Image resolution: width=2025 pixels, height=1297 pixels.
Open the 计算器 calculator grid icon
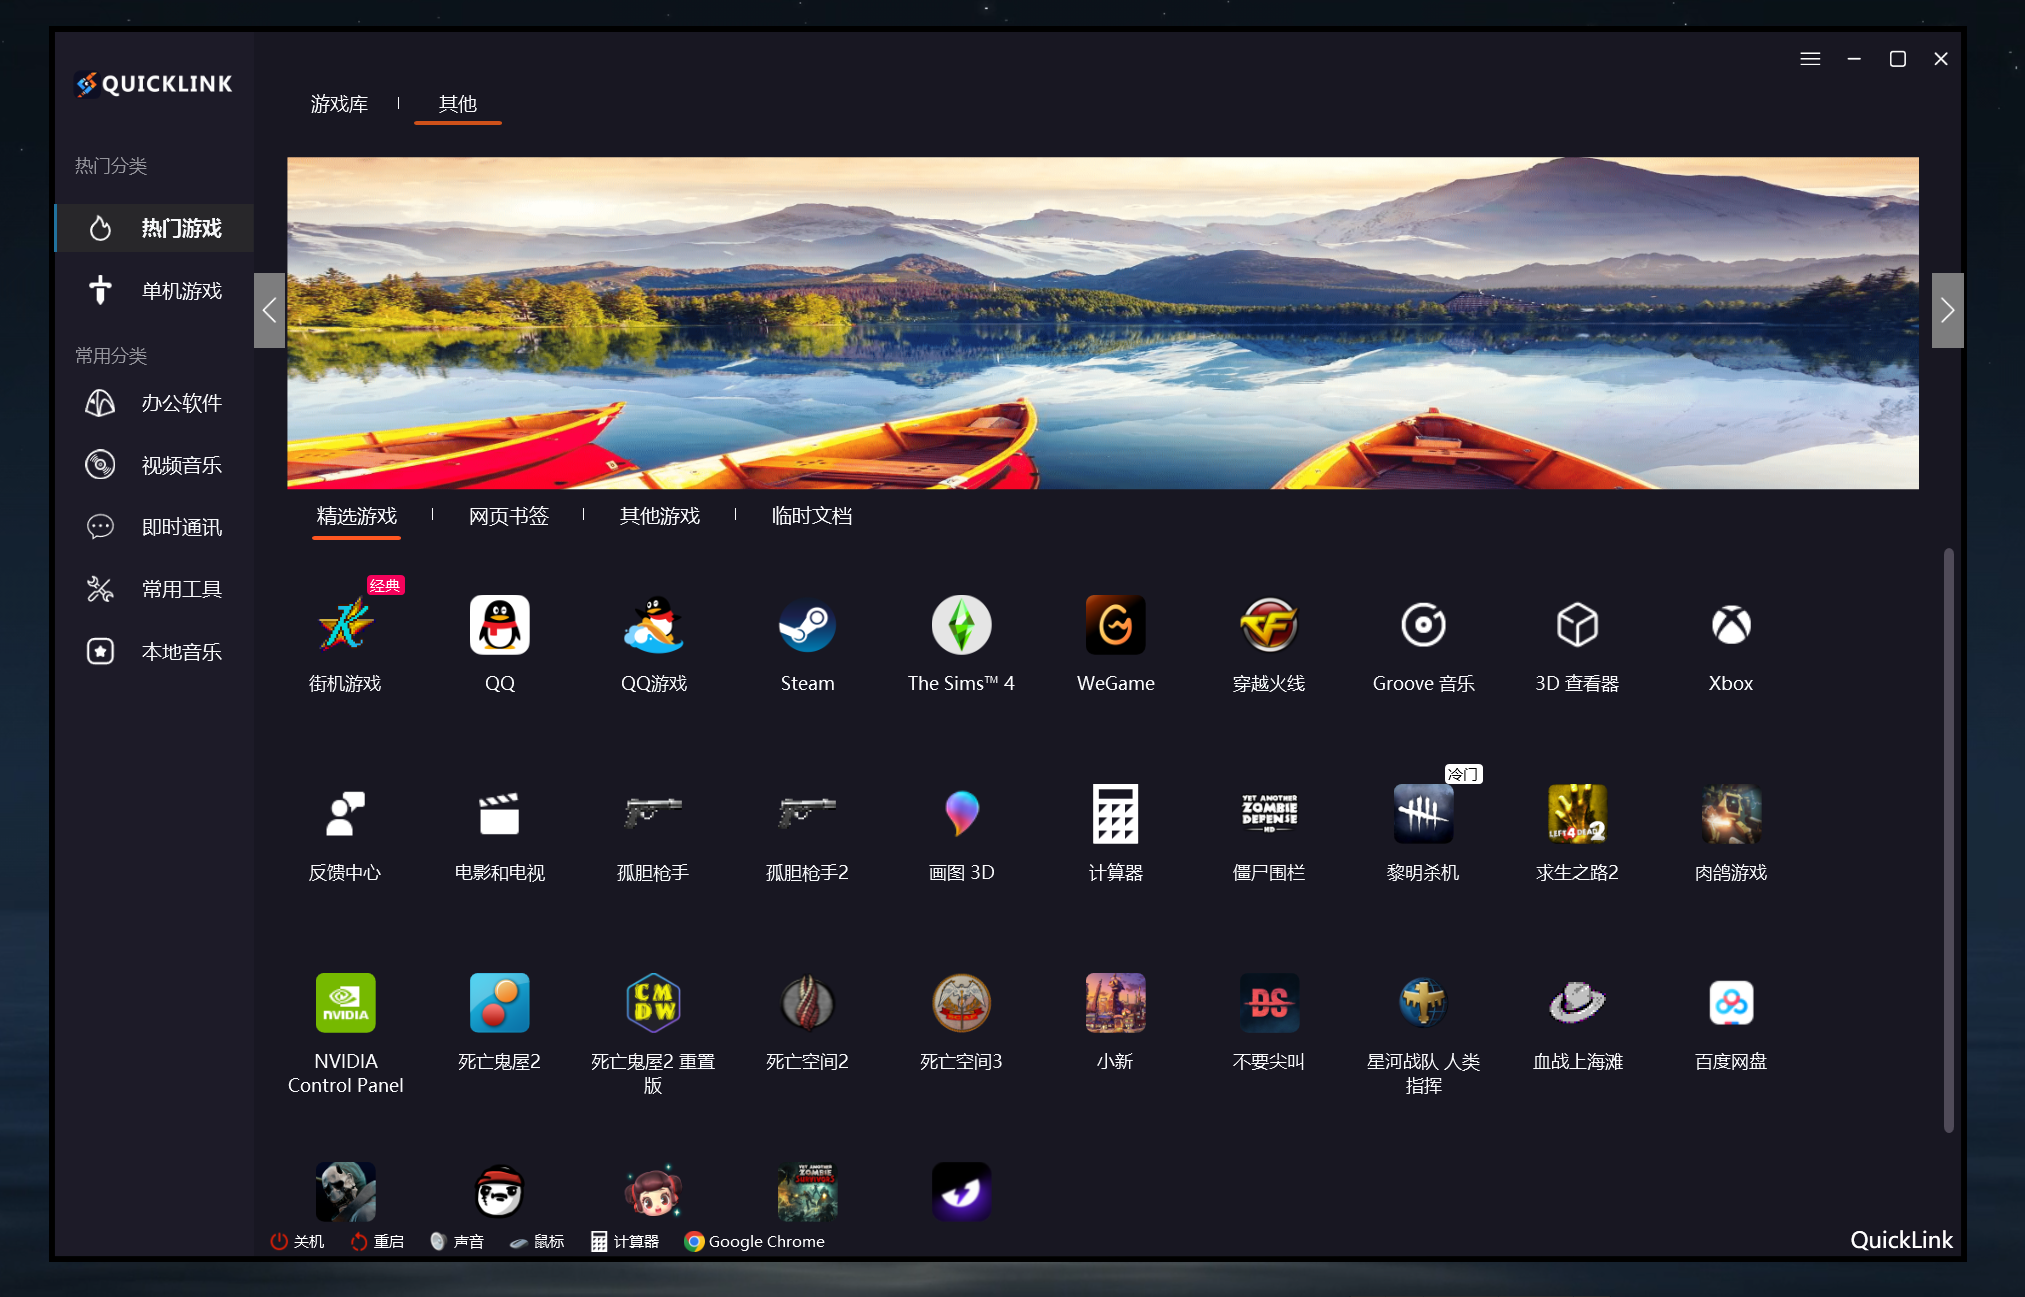click(x=1115, y=814)
